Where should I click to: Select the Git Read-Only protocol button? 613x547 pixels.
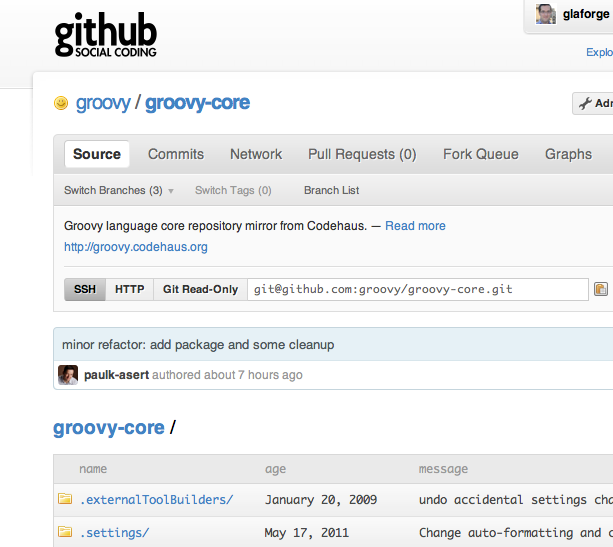click(x=200, y=289)
